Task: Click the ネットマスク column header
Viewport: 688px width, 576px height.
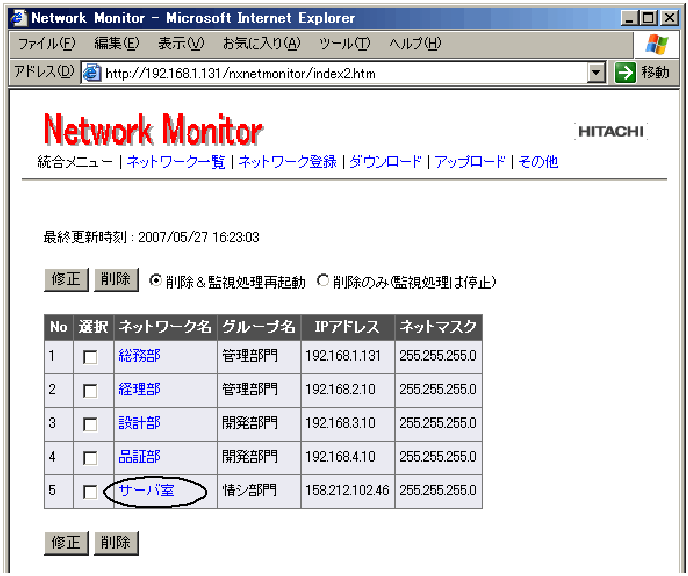Action: tap(438, 327)
